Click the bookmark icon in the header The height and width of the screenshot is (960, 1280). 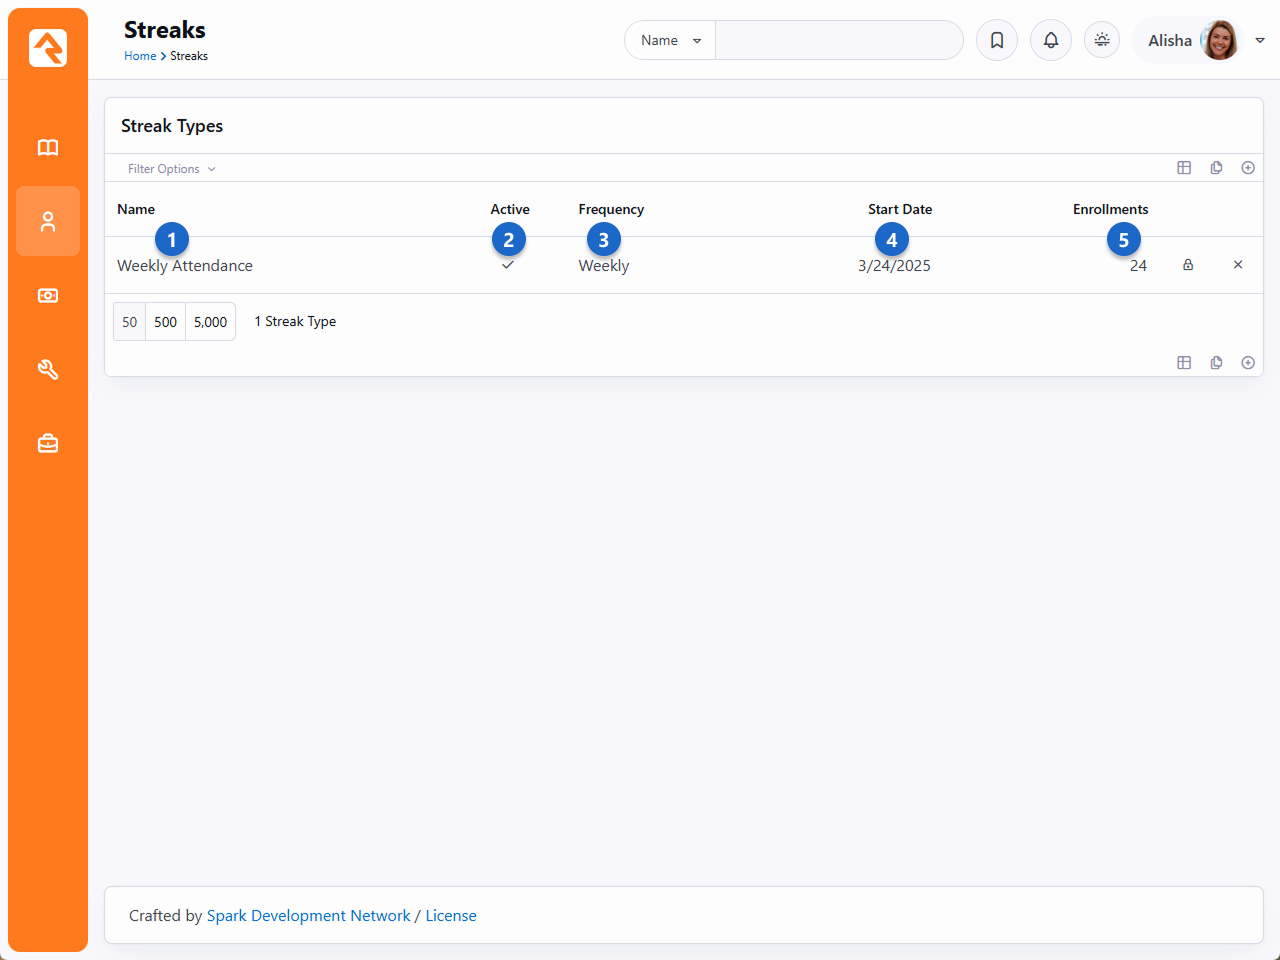click(x=996, y=41)
